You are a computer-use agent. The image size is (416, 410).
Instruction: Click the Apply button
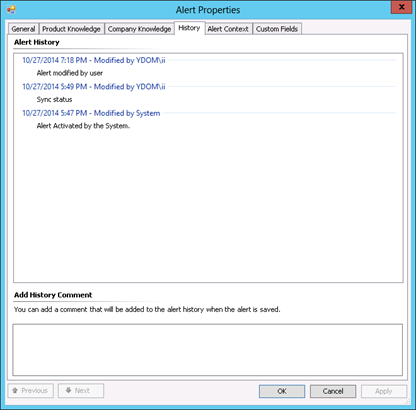click(x=384, y=391)
